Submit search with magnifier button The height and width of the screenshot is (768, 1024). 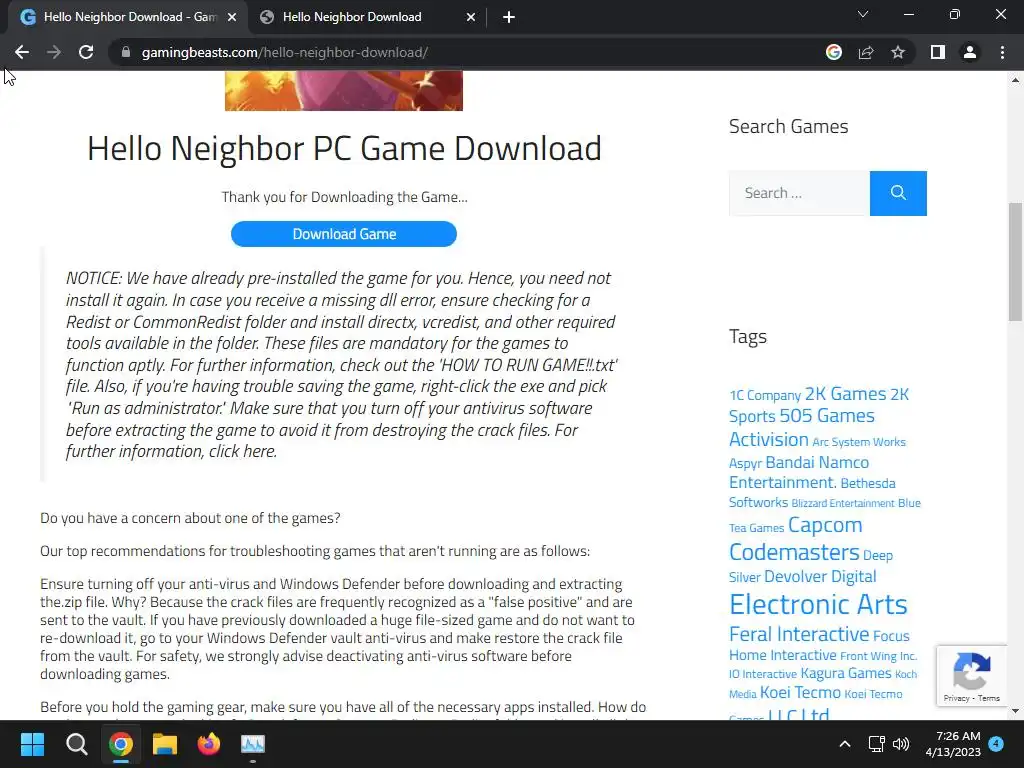(898, 193)
